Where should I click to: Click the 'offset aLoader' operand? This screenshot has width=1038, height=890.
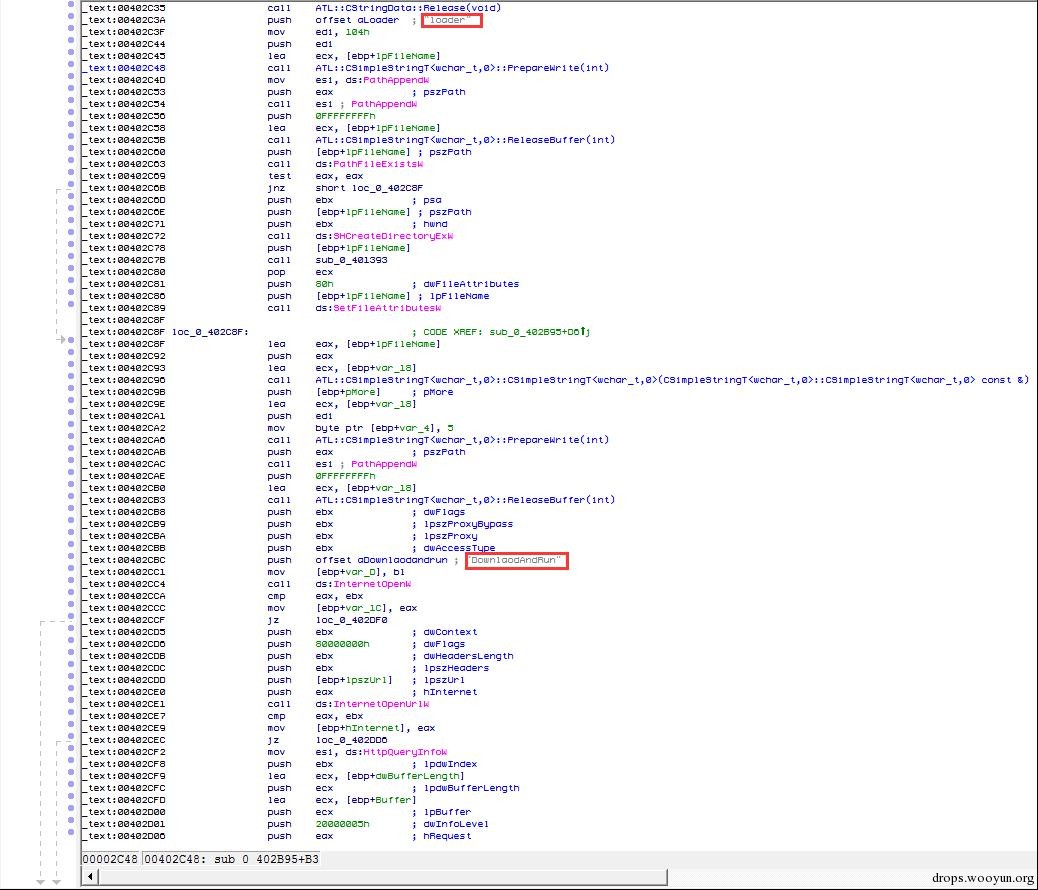point(357,20)
